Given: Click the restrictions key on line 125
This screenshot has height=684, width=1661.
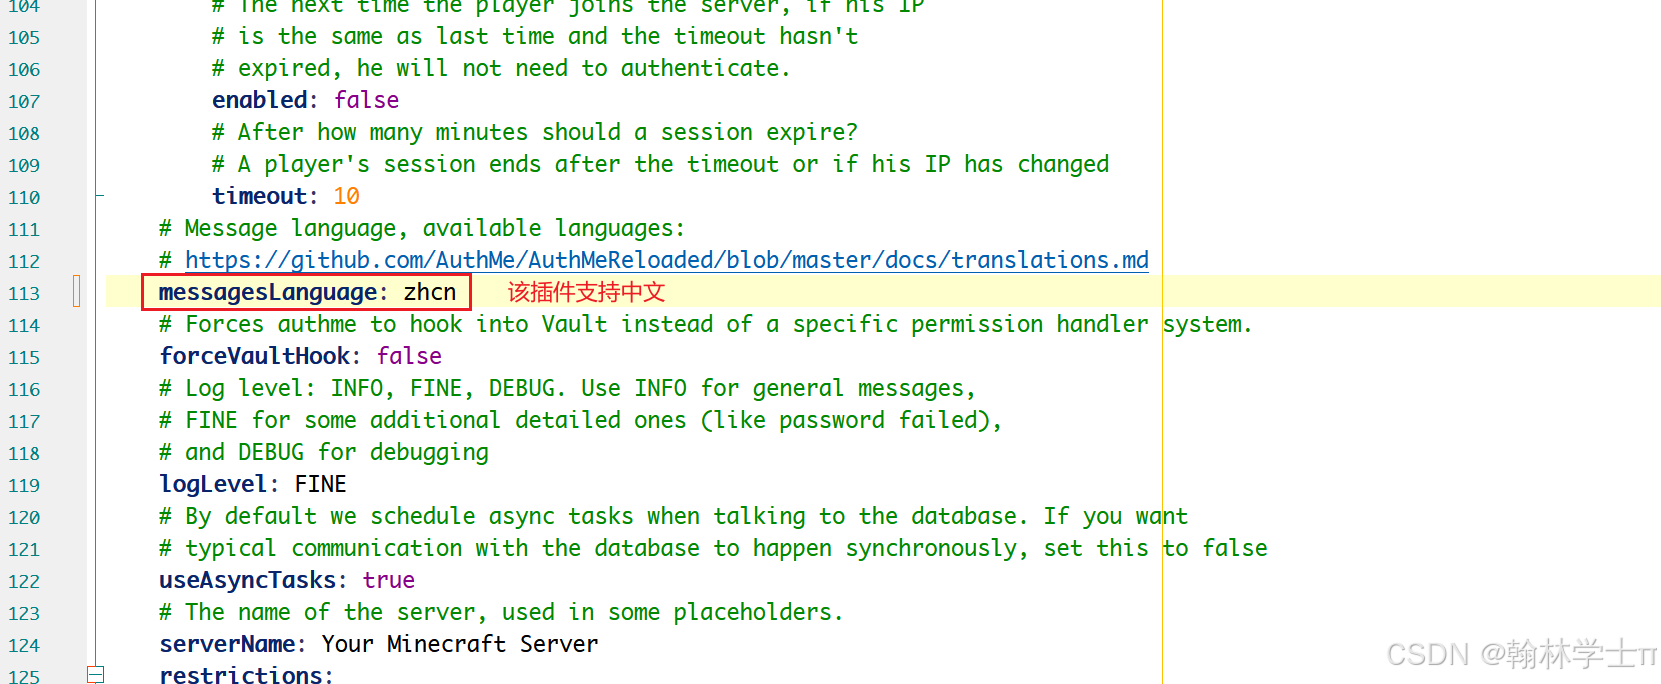Looking at the screenshot, I should 241,675.
